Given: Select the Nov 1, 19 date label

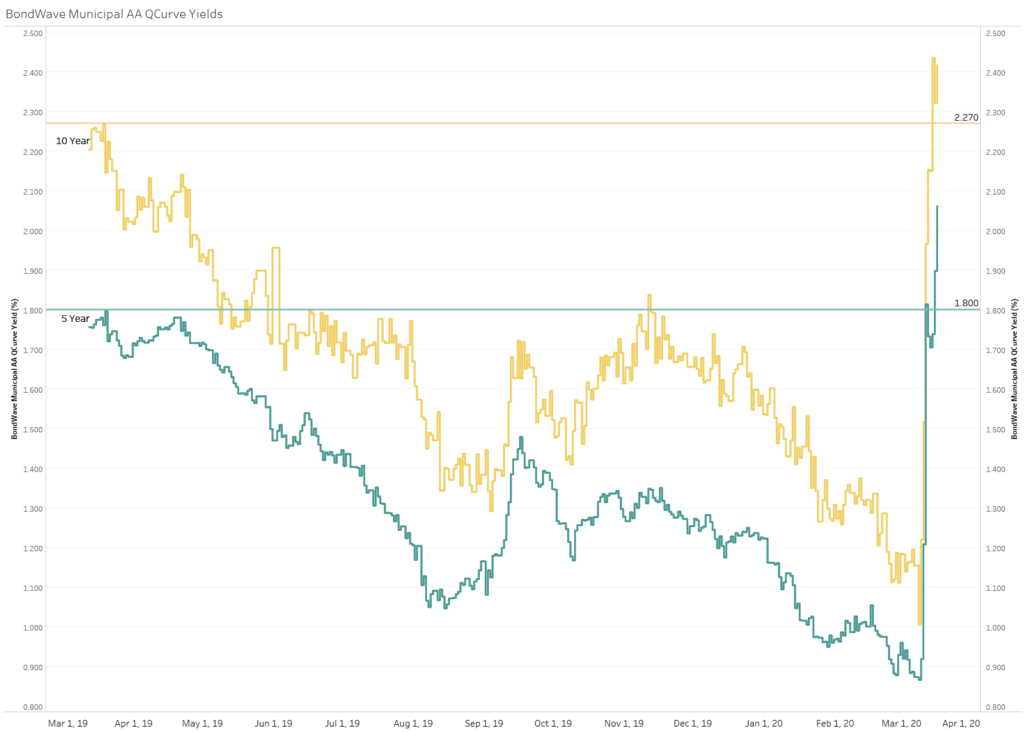Looking at the screenshot, I should [624, 724].
